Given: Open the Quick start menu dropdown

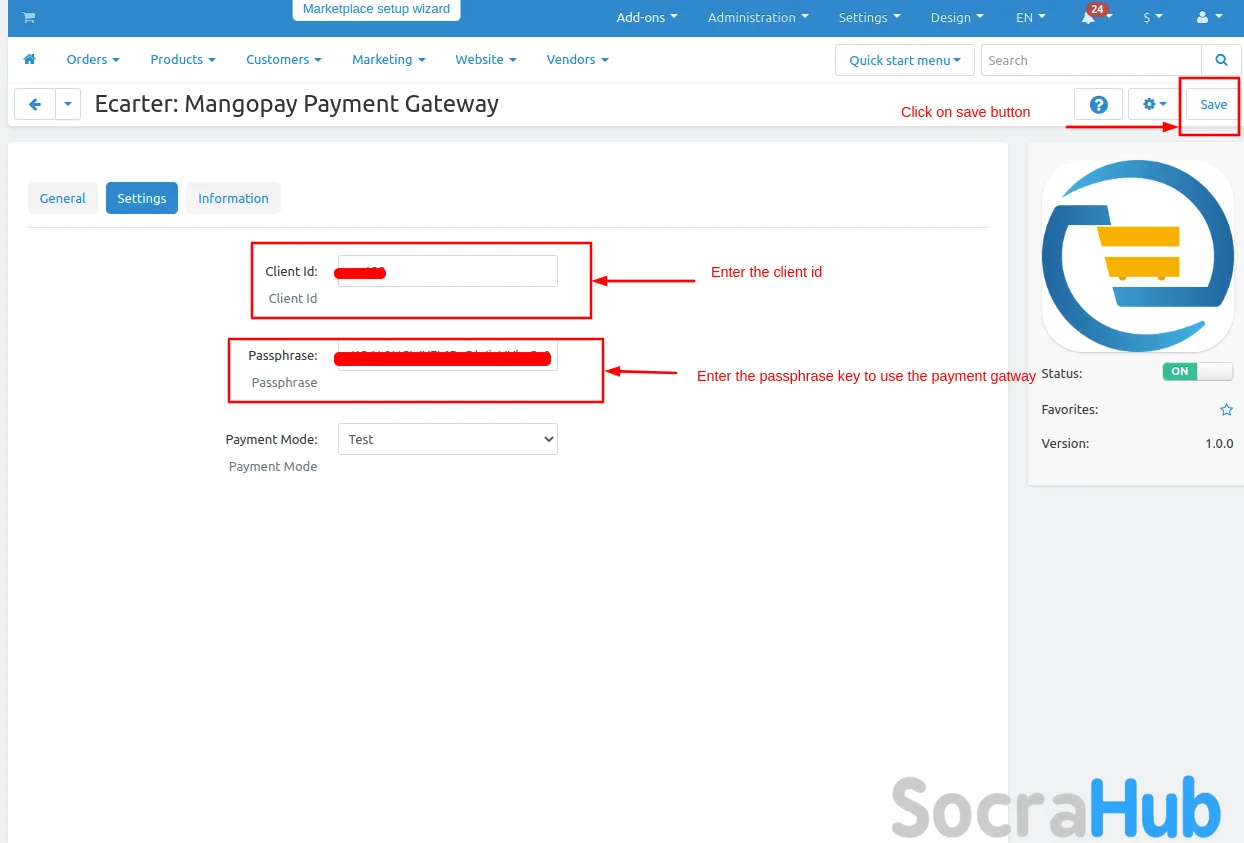Looking at the screenshot, I should [x=904, y=60].
